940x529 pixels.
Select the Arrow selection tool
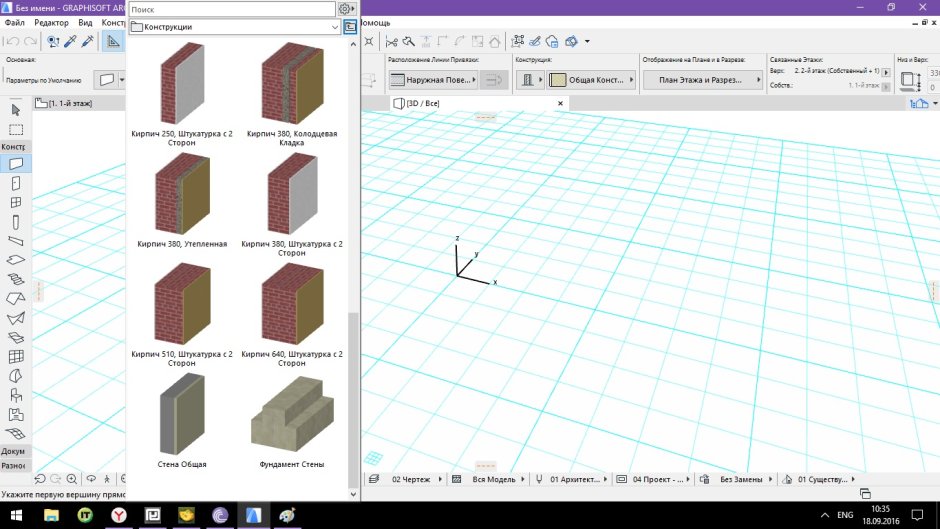pyautogui.click(x=16, y=110)
